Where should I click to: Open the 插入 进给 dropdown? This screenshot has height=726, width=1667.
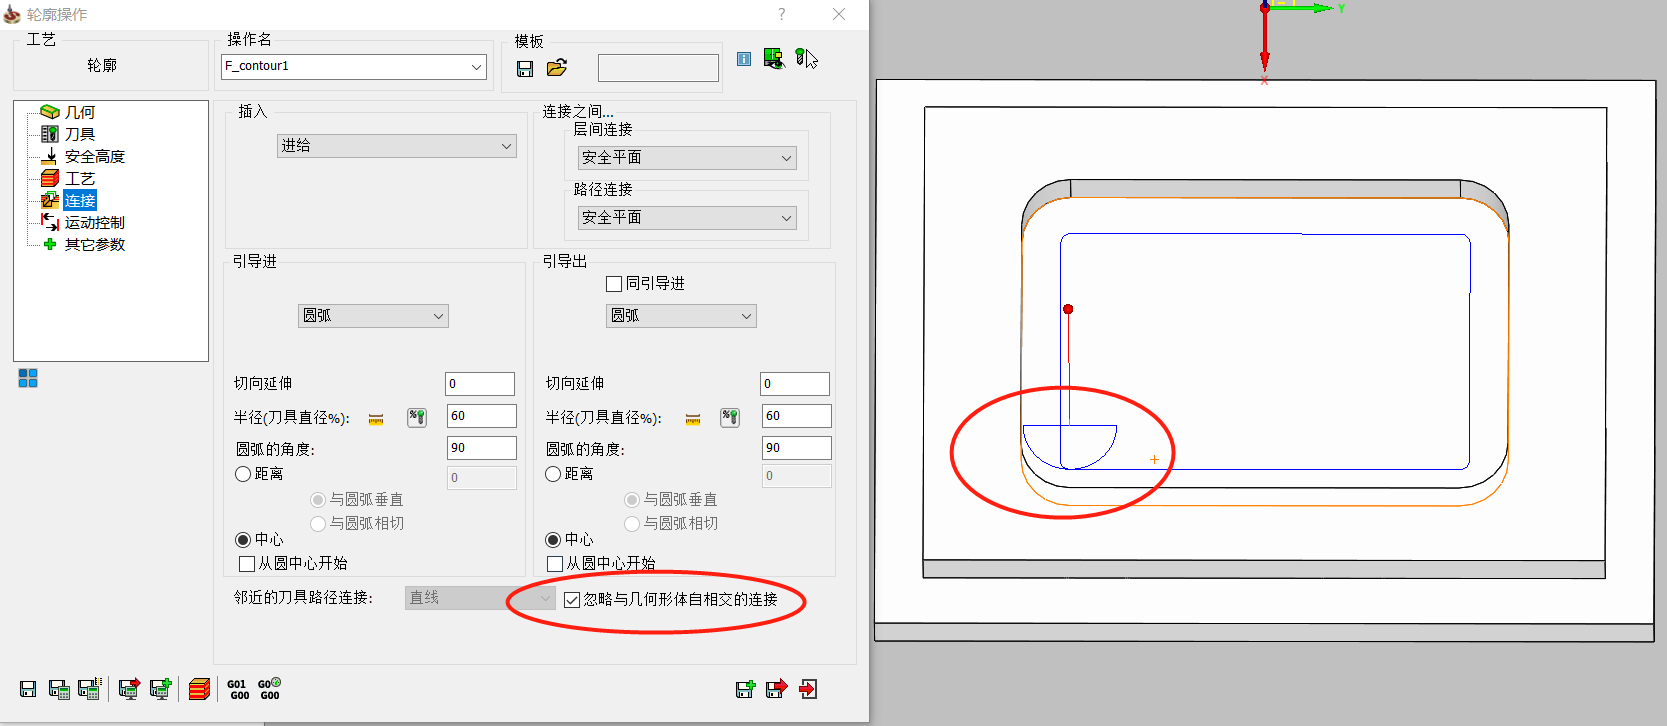tap(396, 146)
